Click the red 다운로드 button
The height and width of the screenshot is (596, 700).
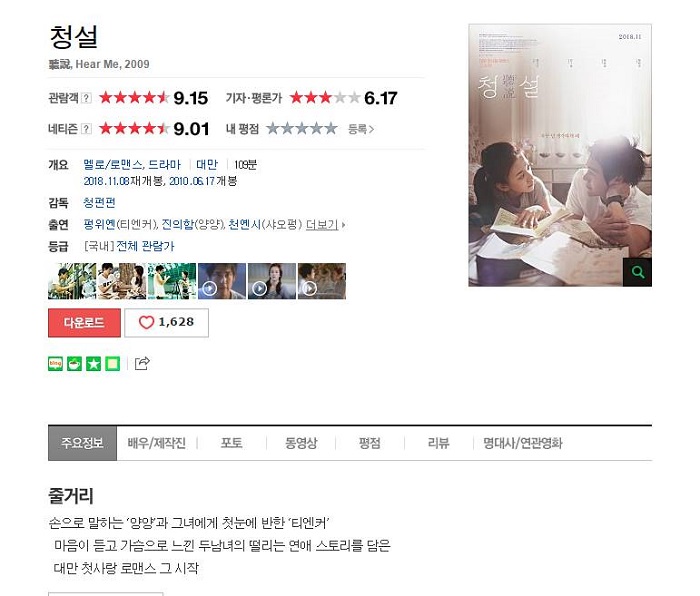click(84, 322)
